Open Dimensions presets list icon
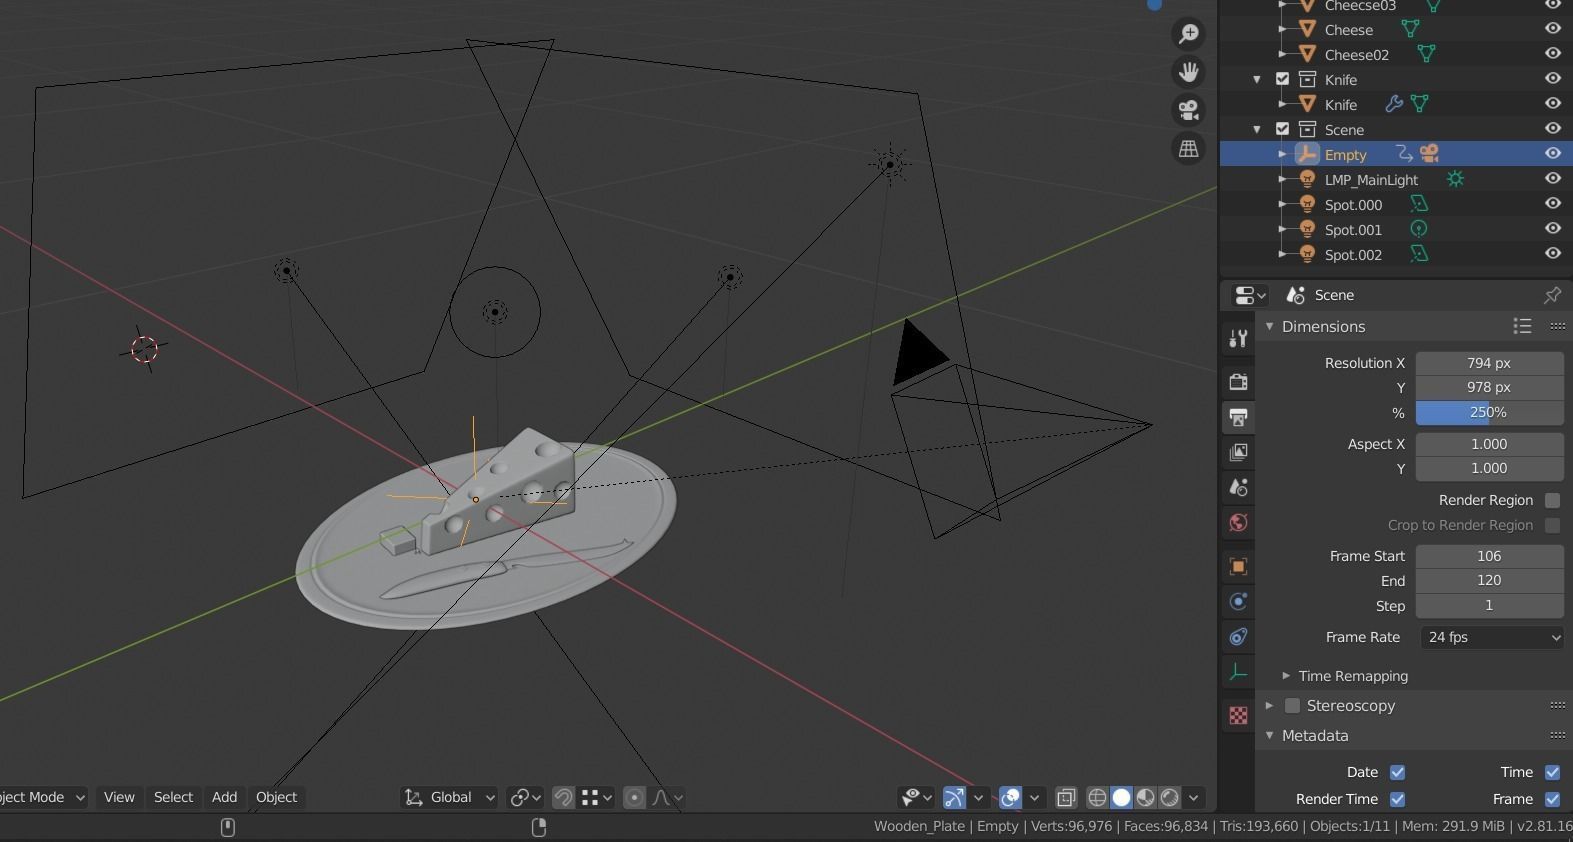Screen dimensions: 1573x842 (x=1522, y=326)
